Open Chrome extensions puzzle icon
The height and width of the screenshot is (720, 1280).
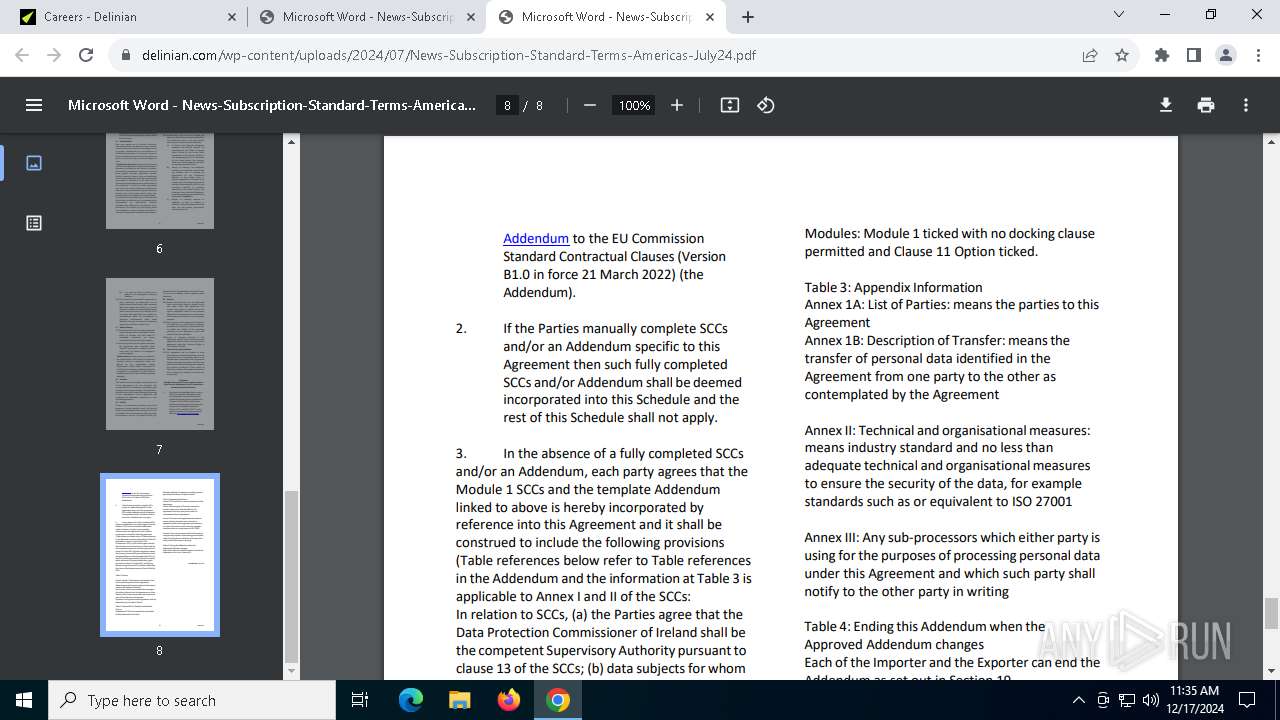tap(1162, 55)
